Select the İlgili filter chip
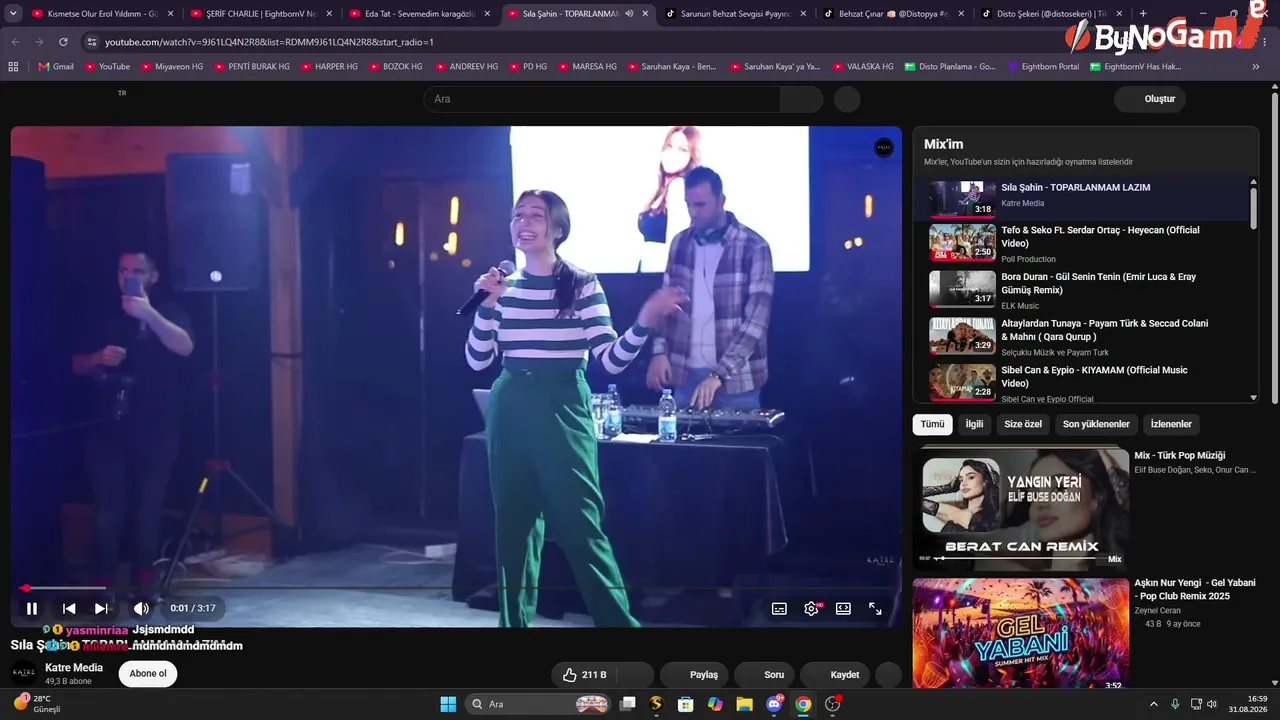 tap(974, 424)
